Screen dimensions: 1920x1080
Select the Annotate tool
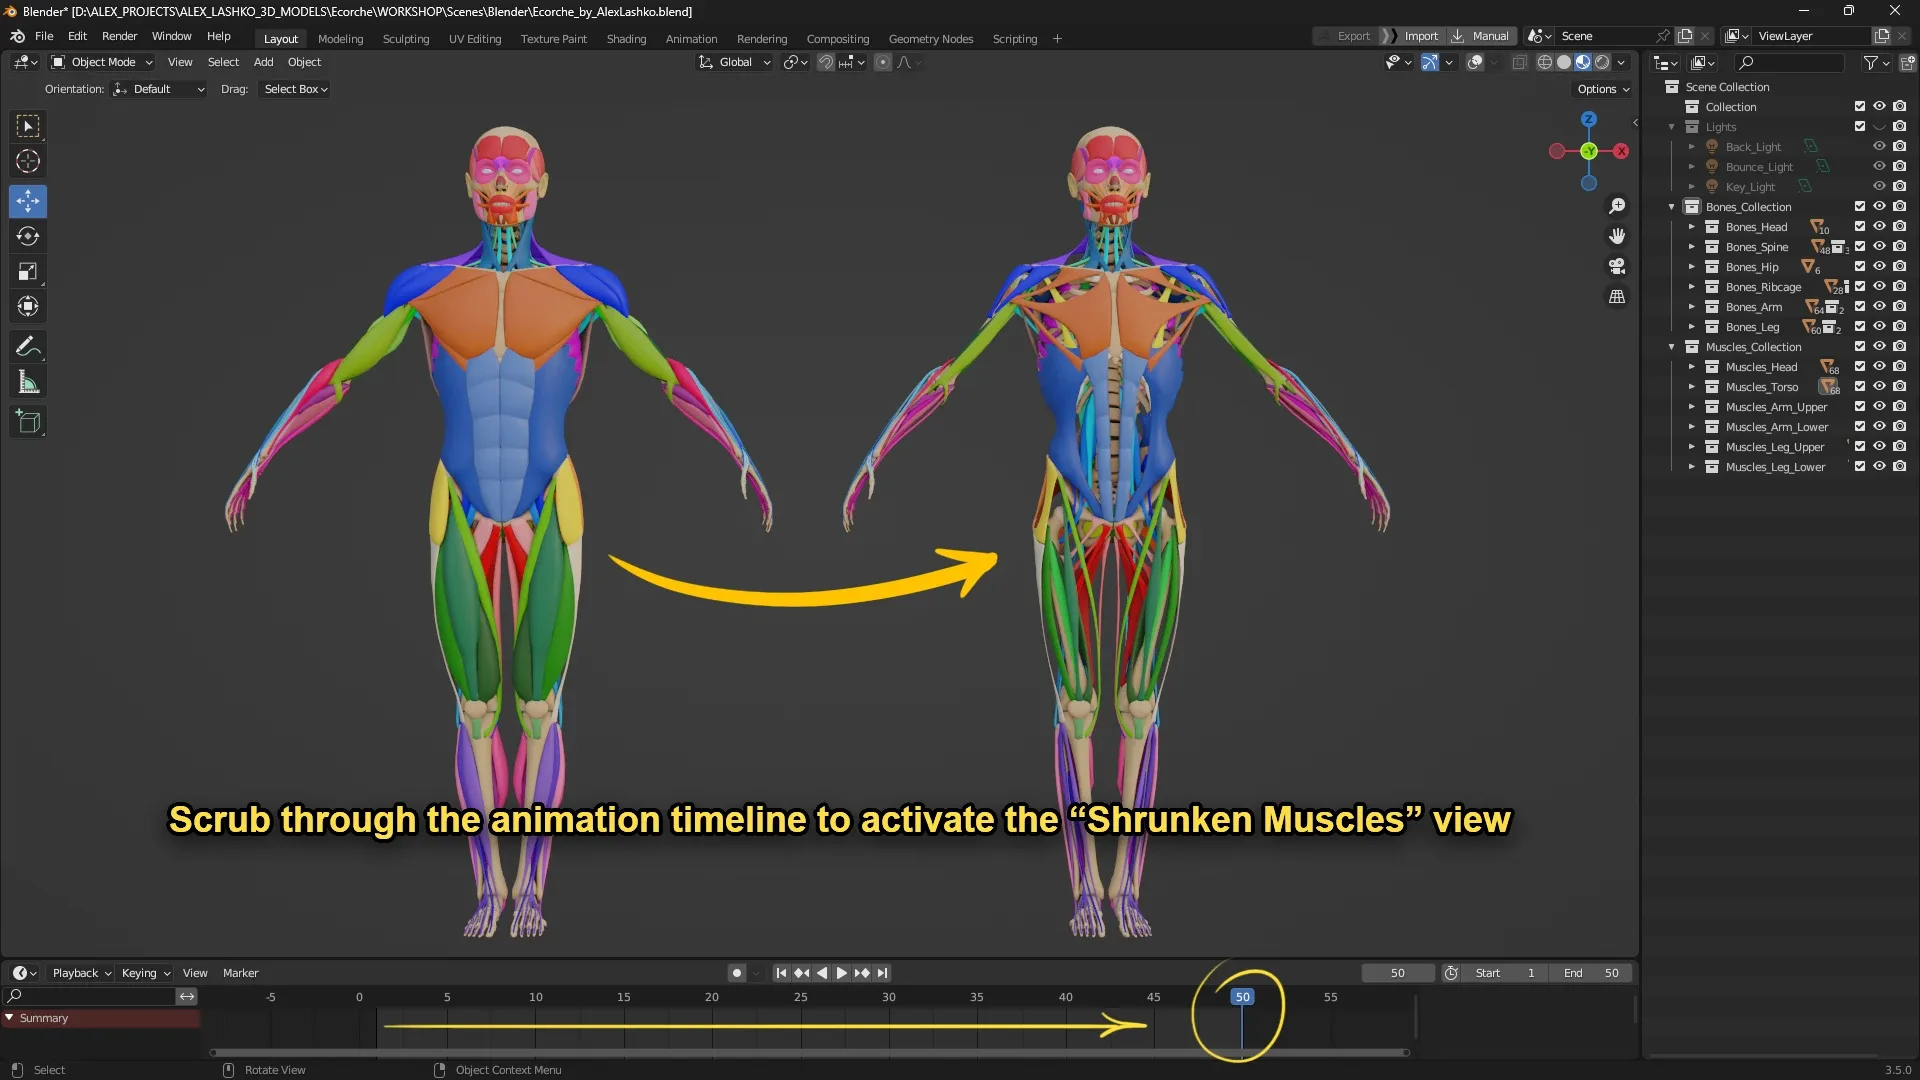pos(28,347)
